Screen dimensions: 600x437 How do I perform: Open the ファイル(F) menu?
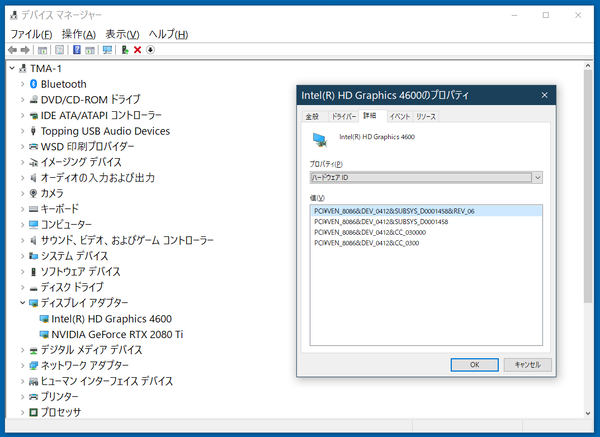pyautogui.click(x=31, y=34)
